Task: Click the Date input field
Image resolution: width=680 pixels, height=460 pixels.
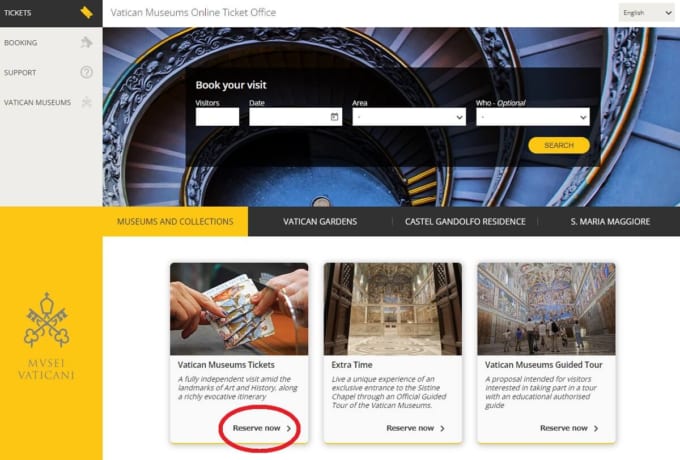Action: point(288,117)
